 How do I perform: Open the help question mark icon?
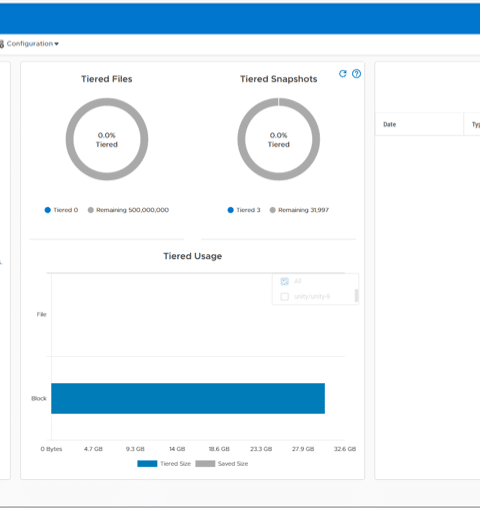tap(356, 74)
